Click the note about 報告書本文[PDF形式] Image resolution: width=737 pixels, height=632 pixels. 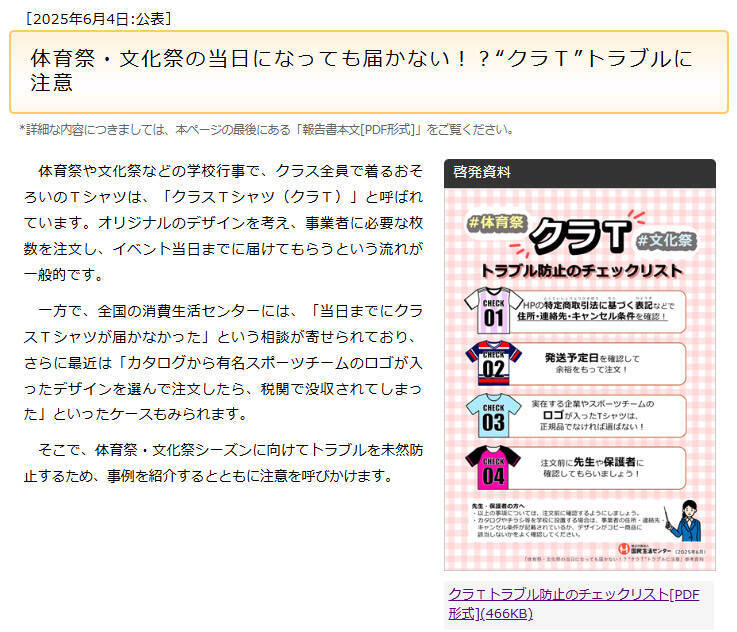tap(267, 129)
